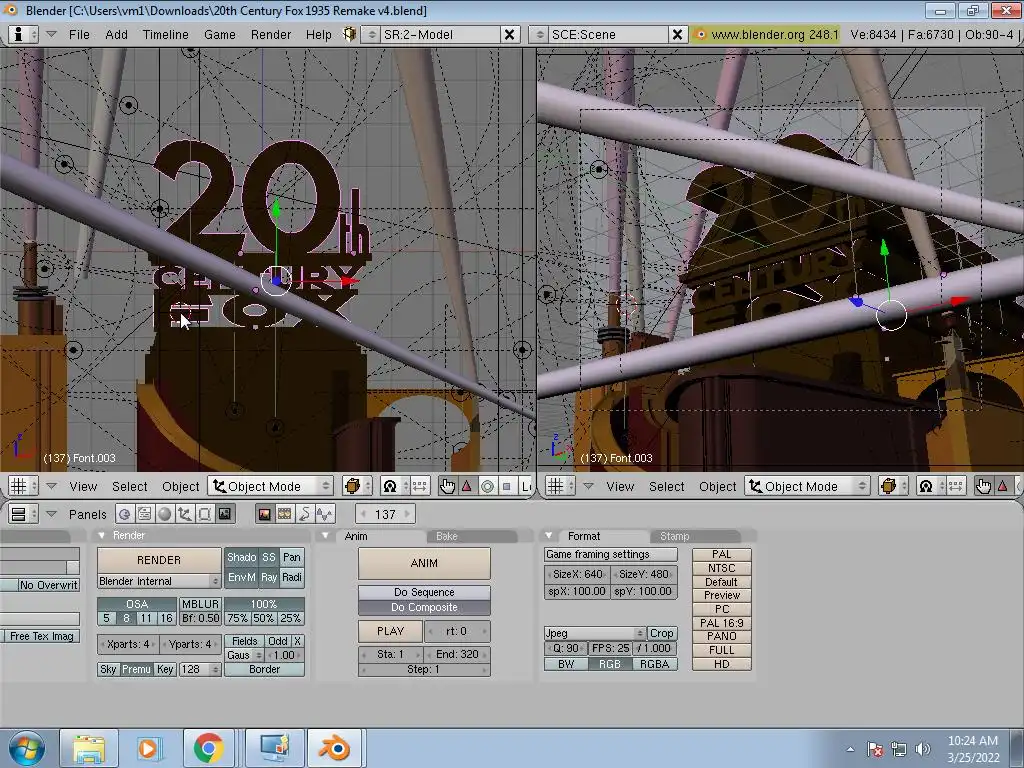Toggle the Pano render option
This screenshot has height=768, width=1024.
292,557
